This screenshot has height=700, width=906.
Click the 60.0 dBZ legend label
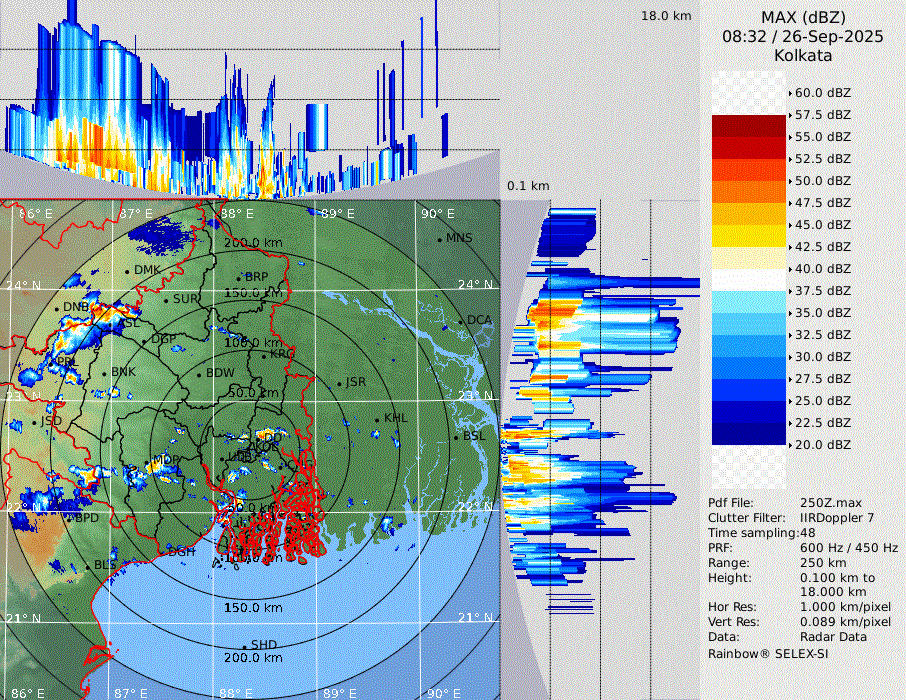pyautogui.click(x=822, y=93)
